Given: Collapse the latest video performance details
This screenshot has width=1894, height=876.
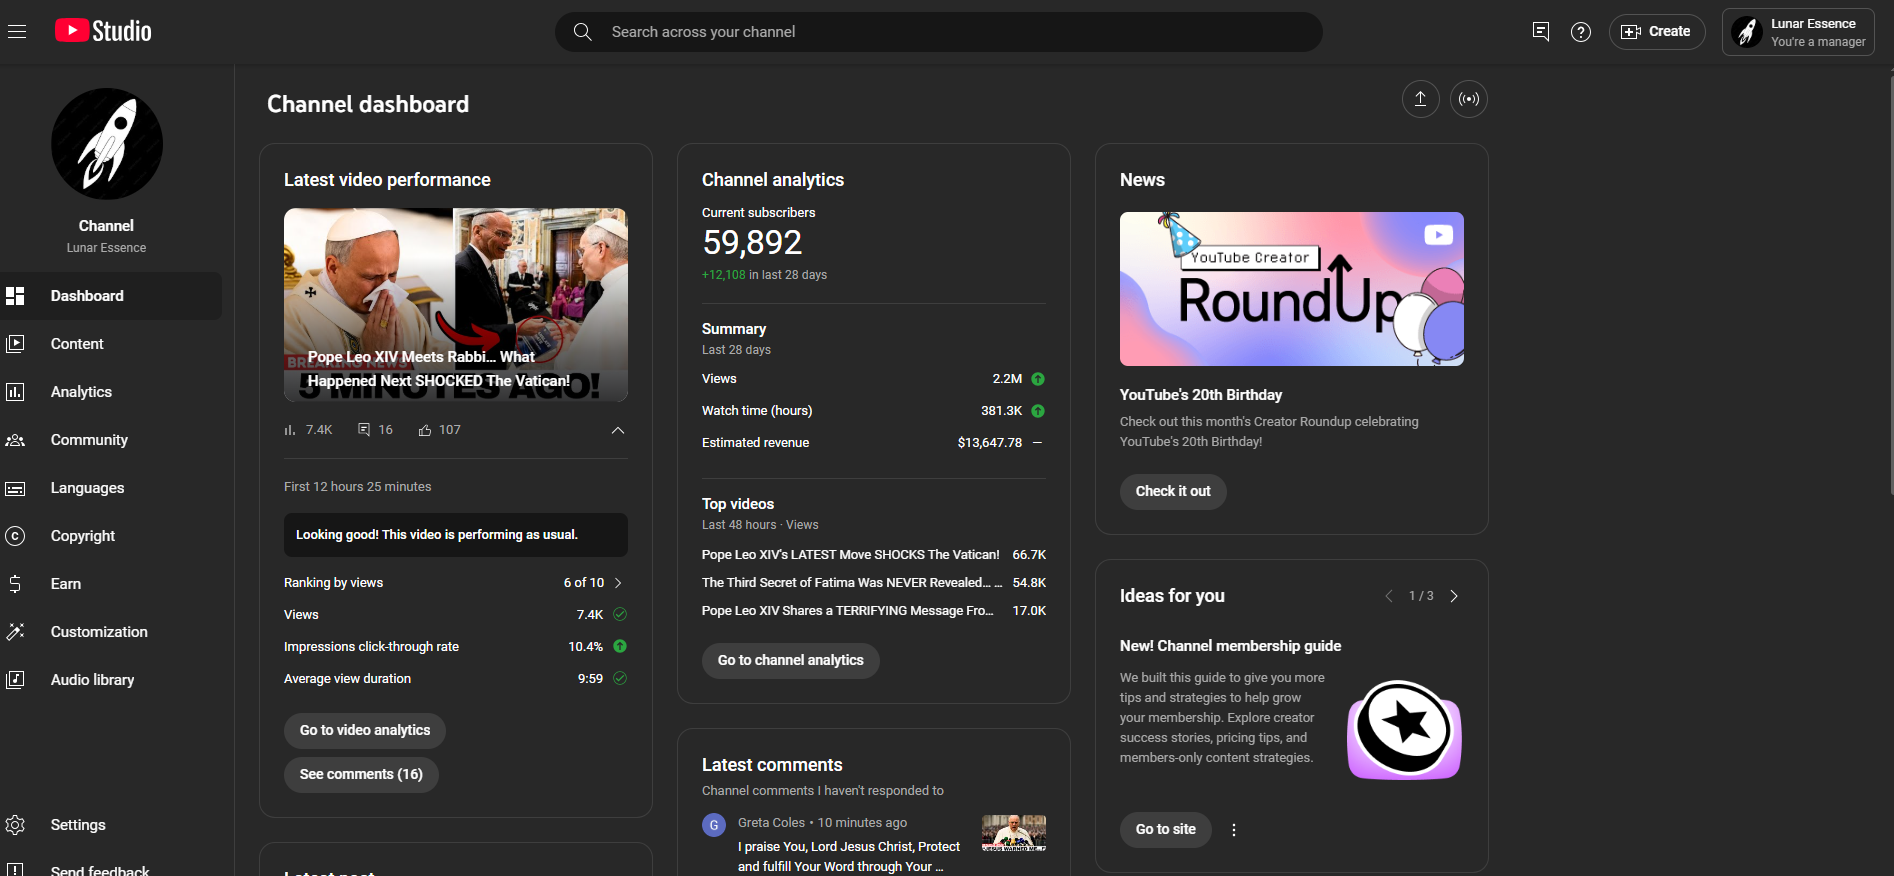Looking at the screenshot, I should 618,430.
